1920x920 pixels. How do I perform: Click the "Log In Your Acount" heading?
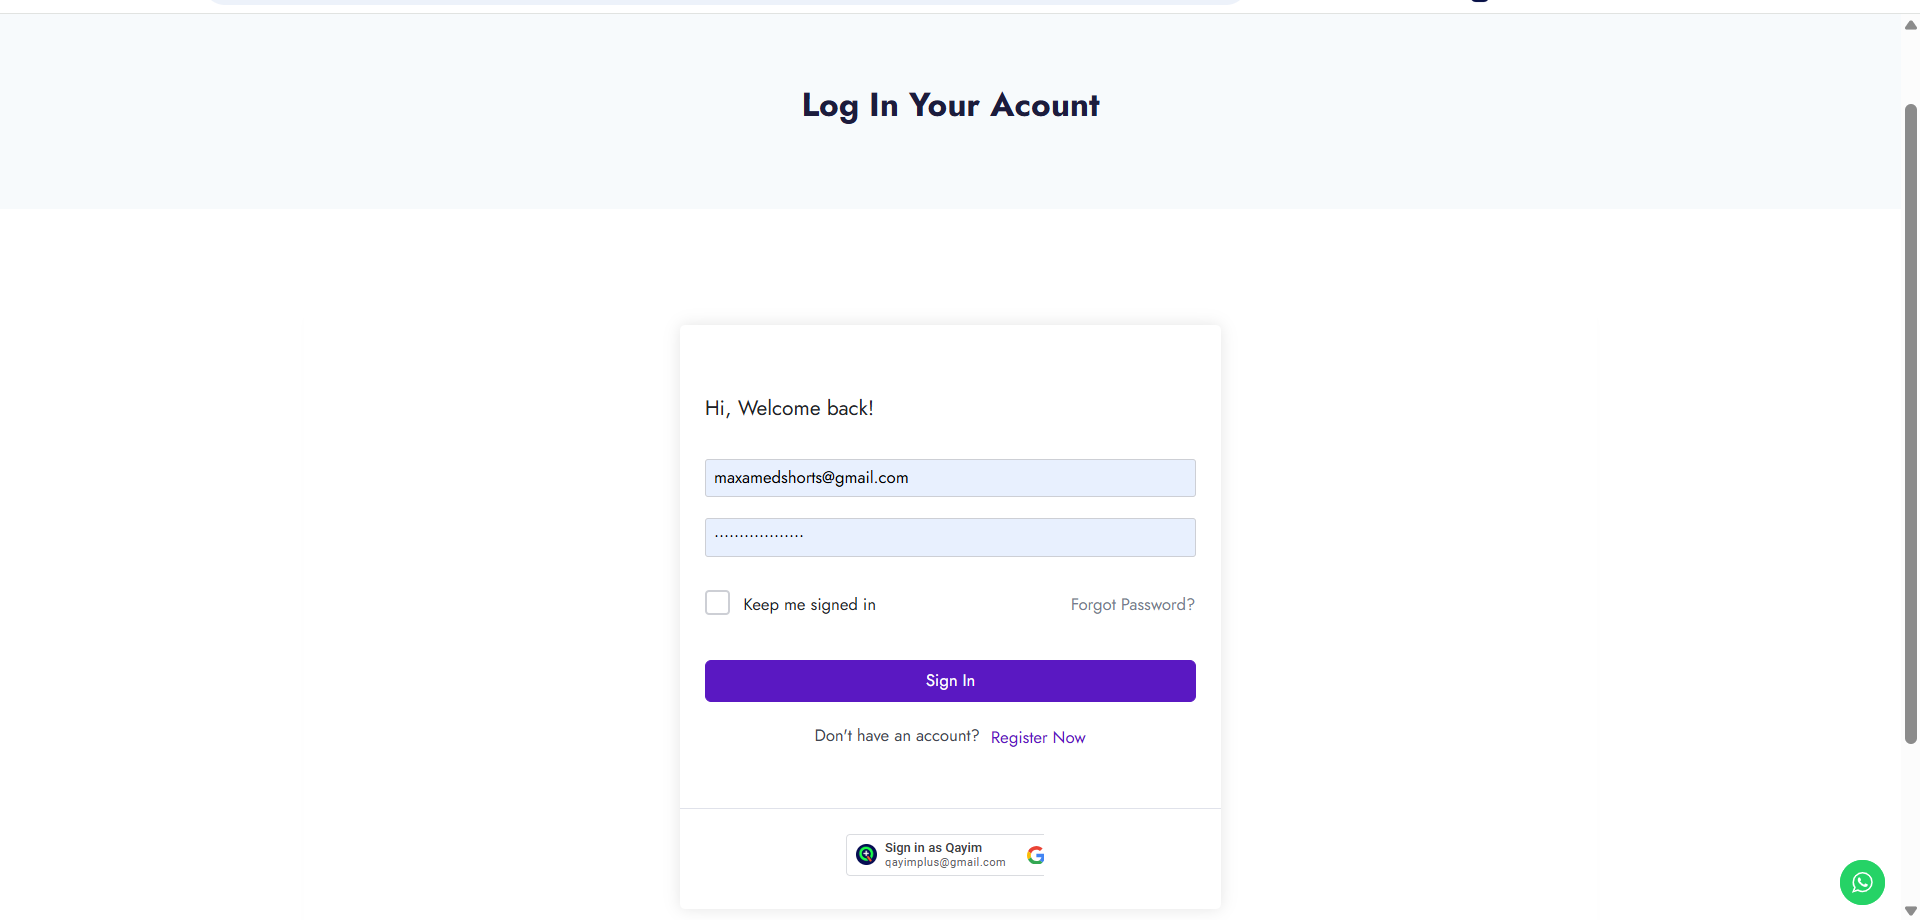click(950, 105)
